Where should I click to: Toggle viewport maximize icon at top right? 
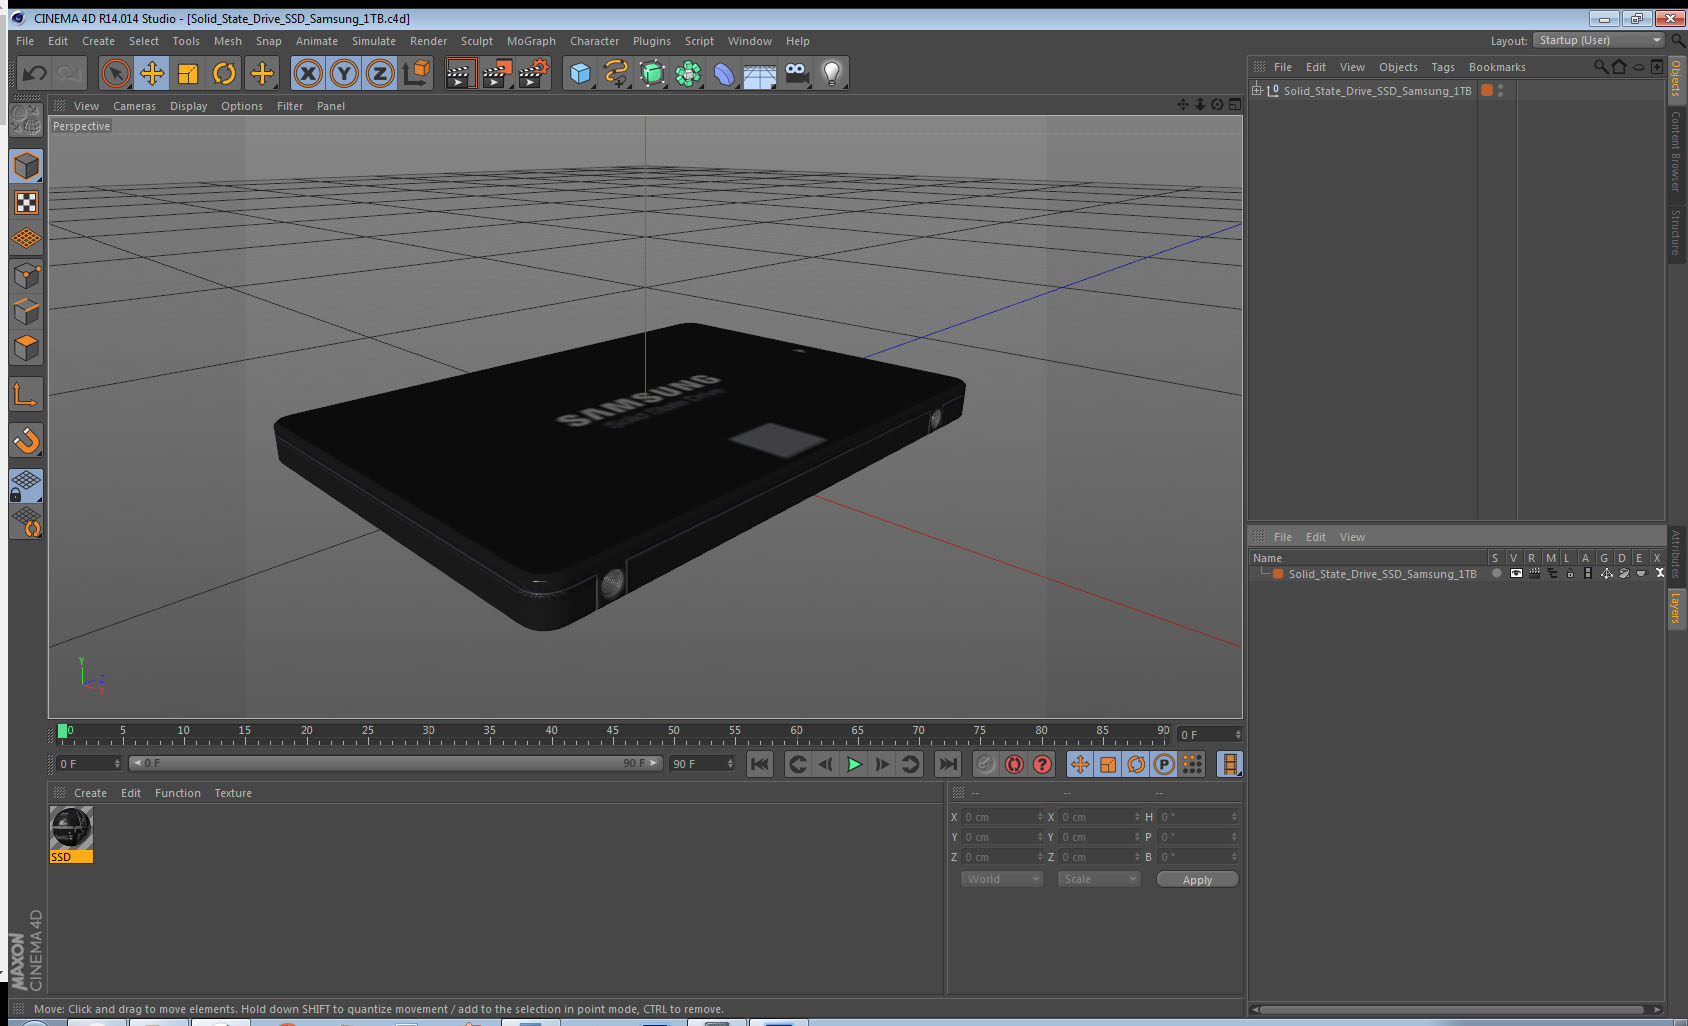pyautogui.click(x=1235, y=105)
